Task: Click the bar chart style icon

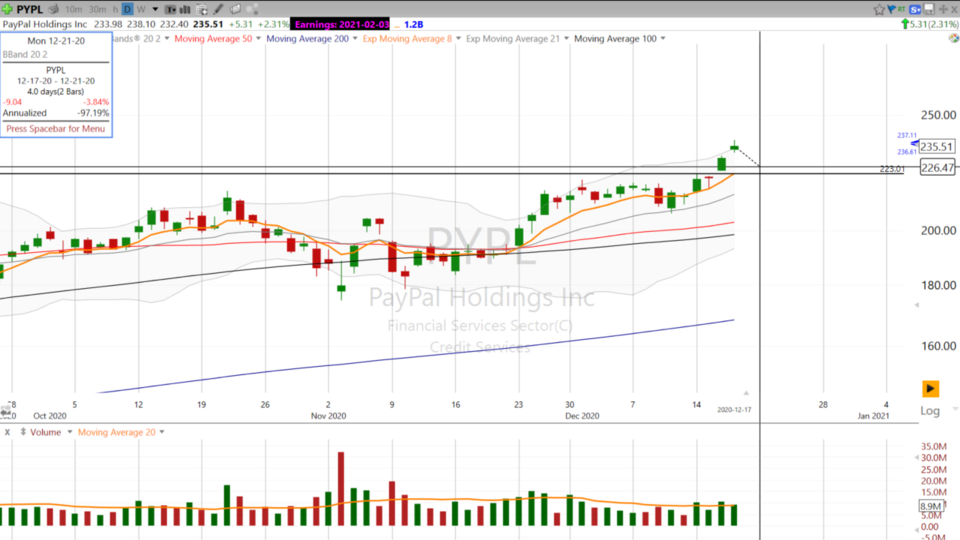Action: (x=184, y=9)
